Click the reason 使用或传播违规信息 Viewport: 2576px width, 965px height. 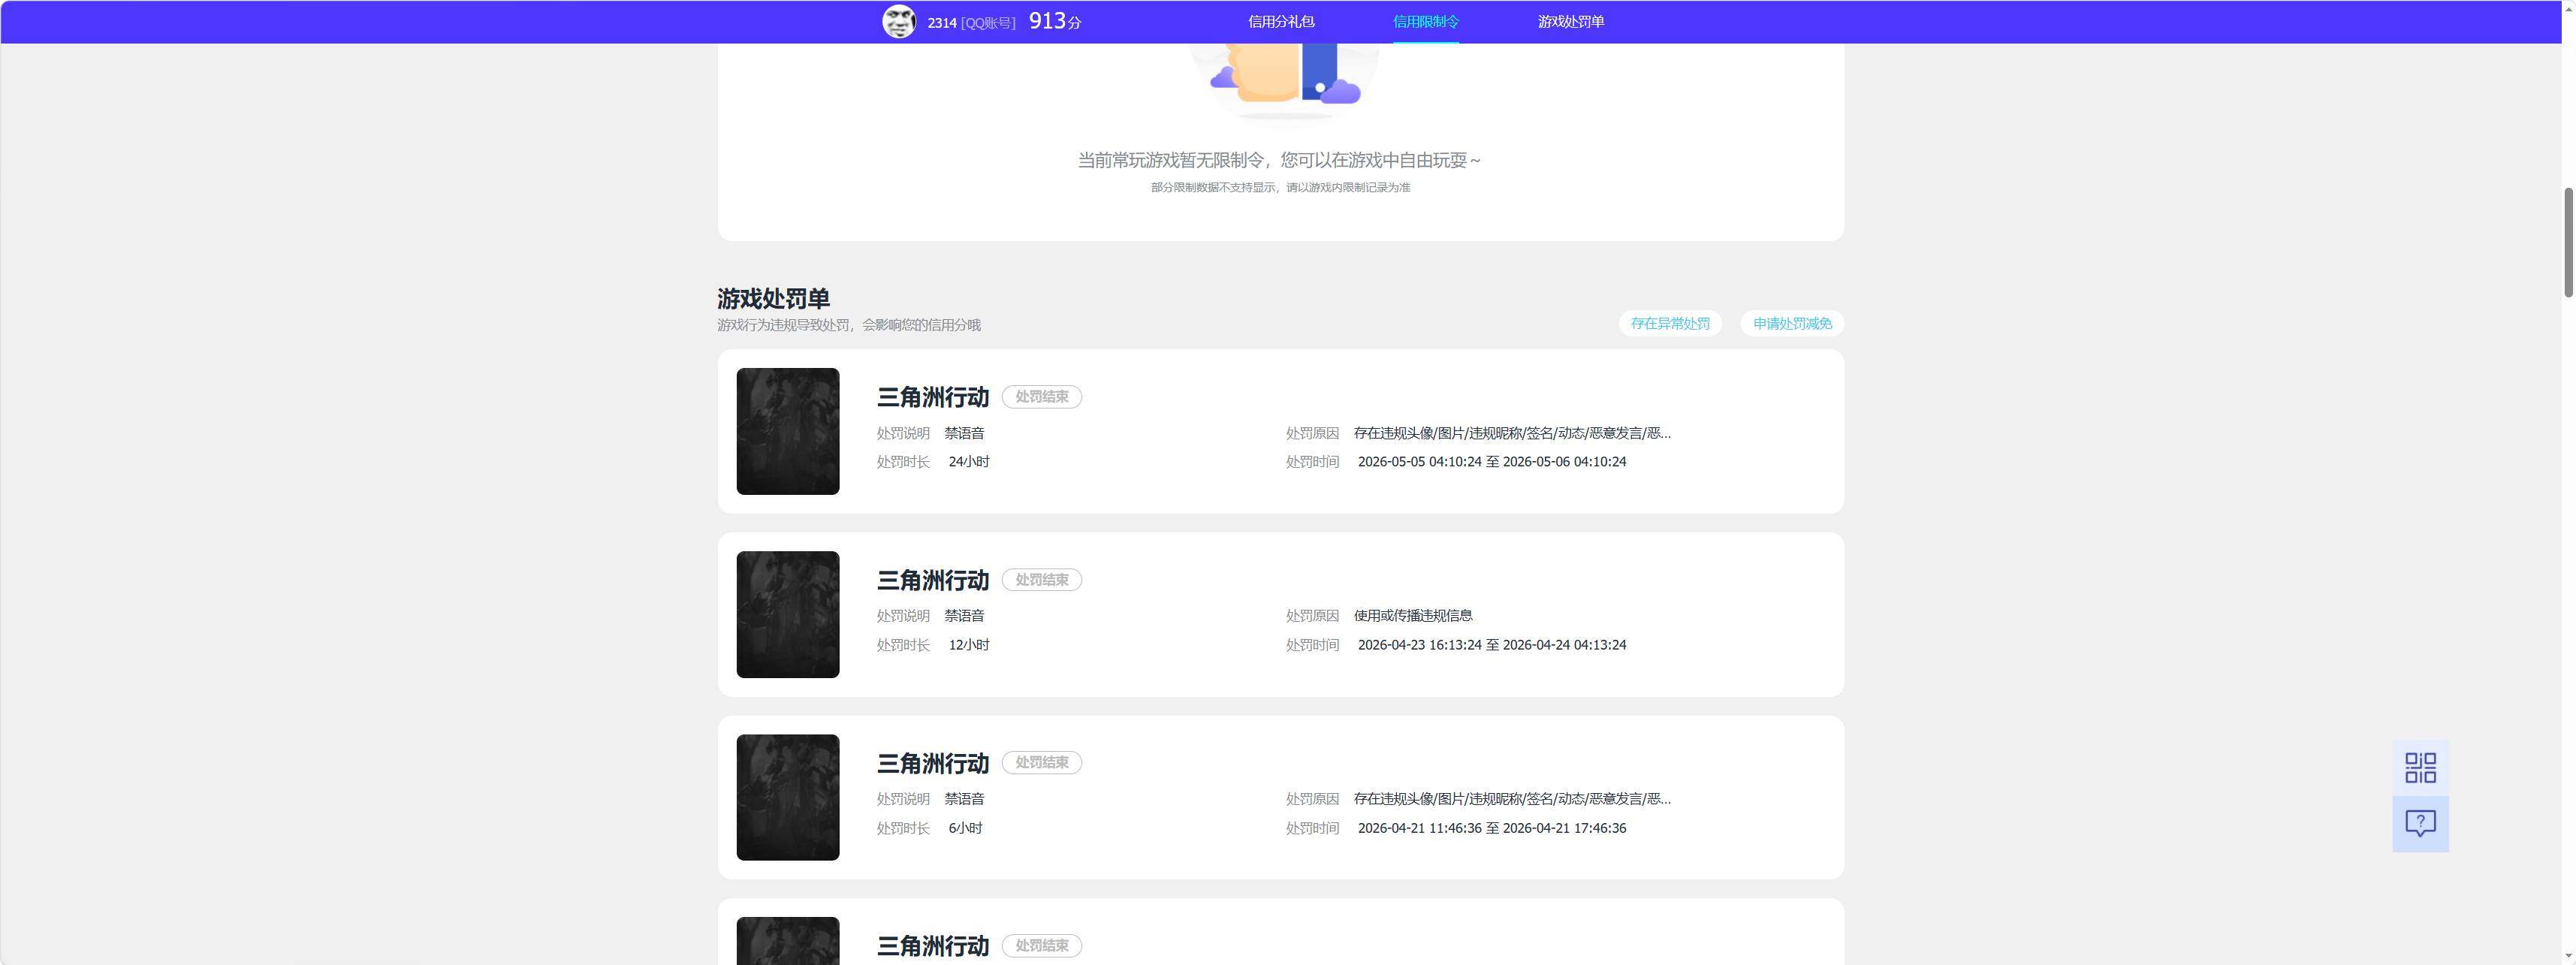pyautogui.click(x=1413, y=615)
